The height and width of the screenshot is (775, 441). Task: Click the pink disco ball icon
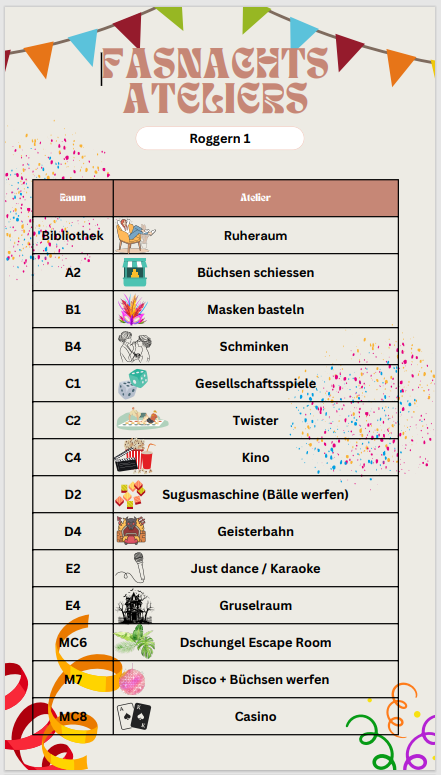tap(132, 680)
